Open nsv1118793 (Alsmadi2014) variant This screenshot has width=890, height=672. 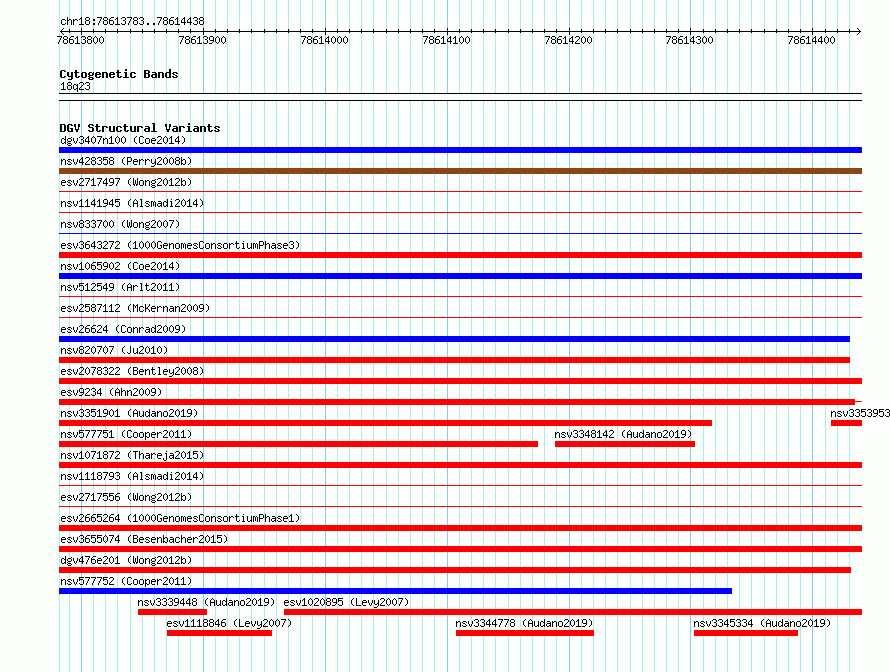tap(132, 476)
